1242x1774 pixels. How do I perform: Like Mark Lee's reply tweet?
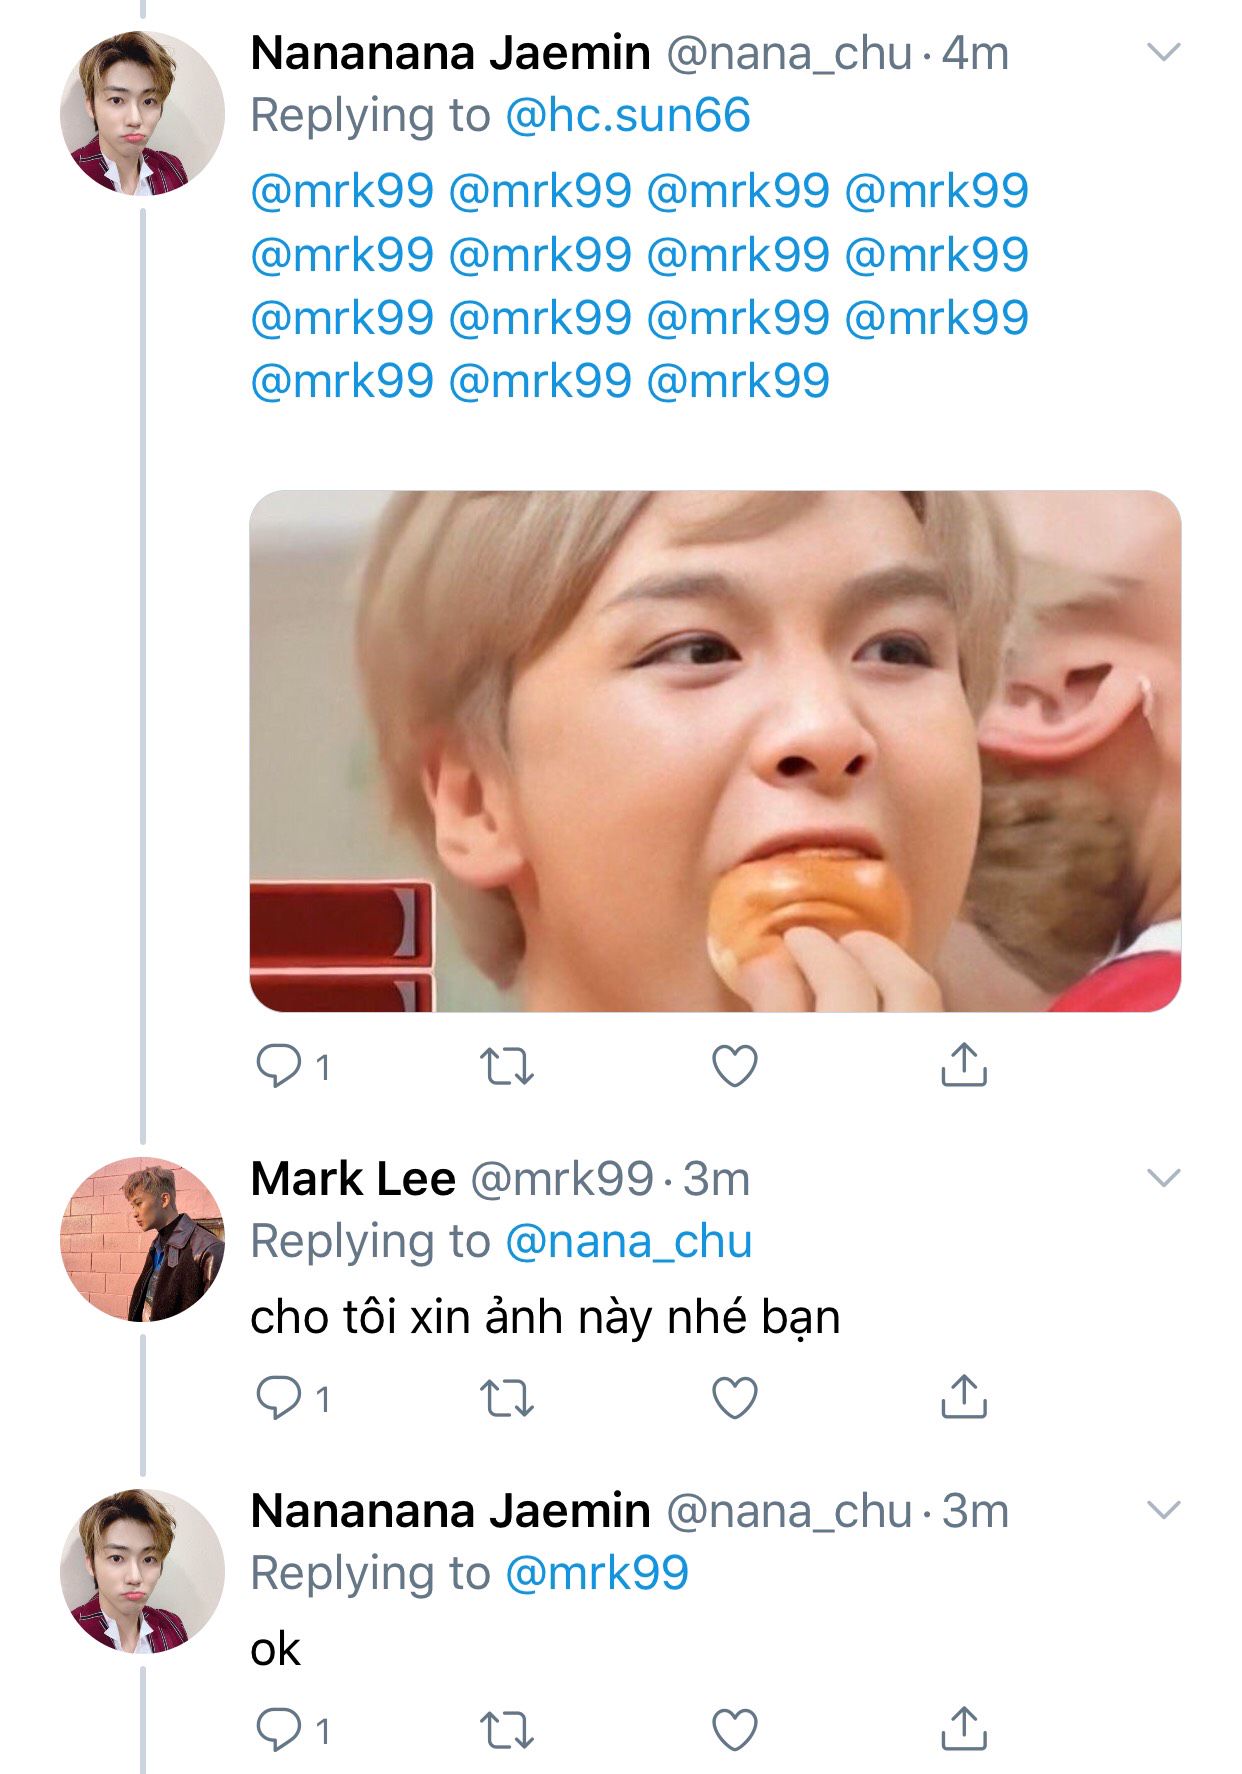tap(734, 1398)
